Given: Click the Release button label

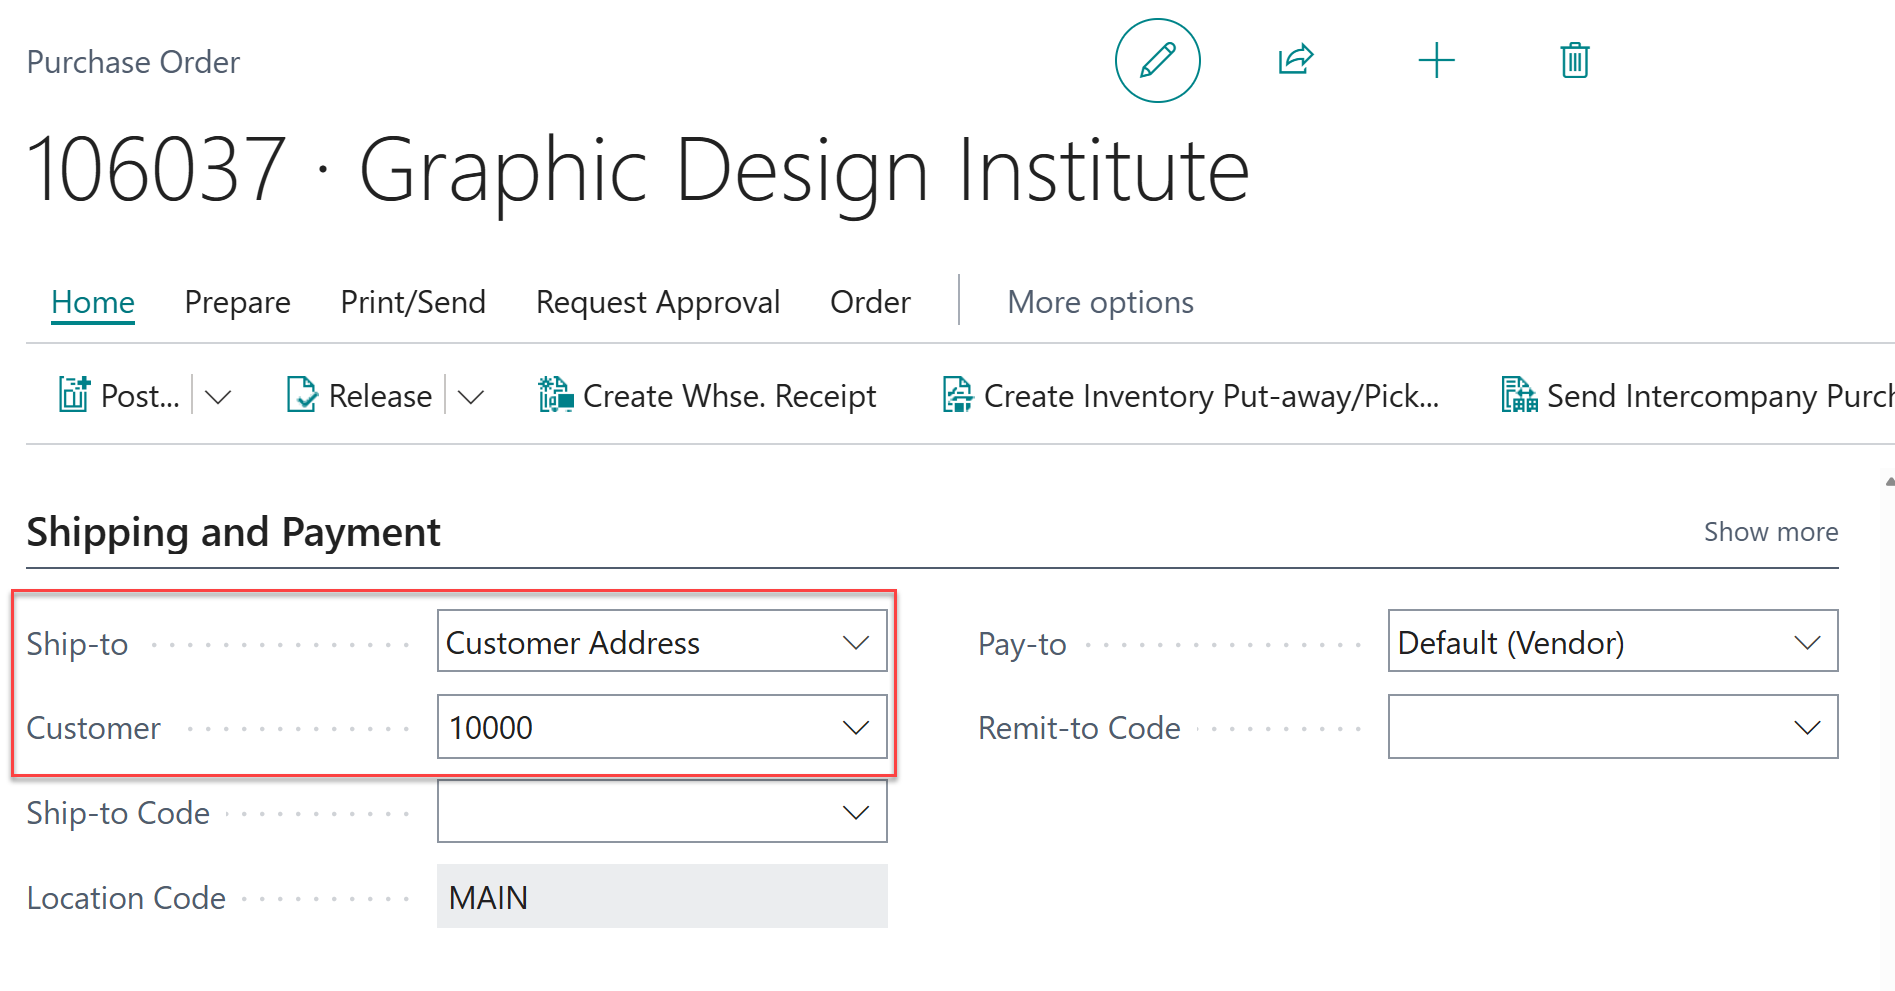Looking at the screenshot, I should pos(381,397).
